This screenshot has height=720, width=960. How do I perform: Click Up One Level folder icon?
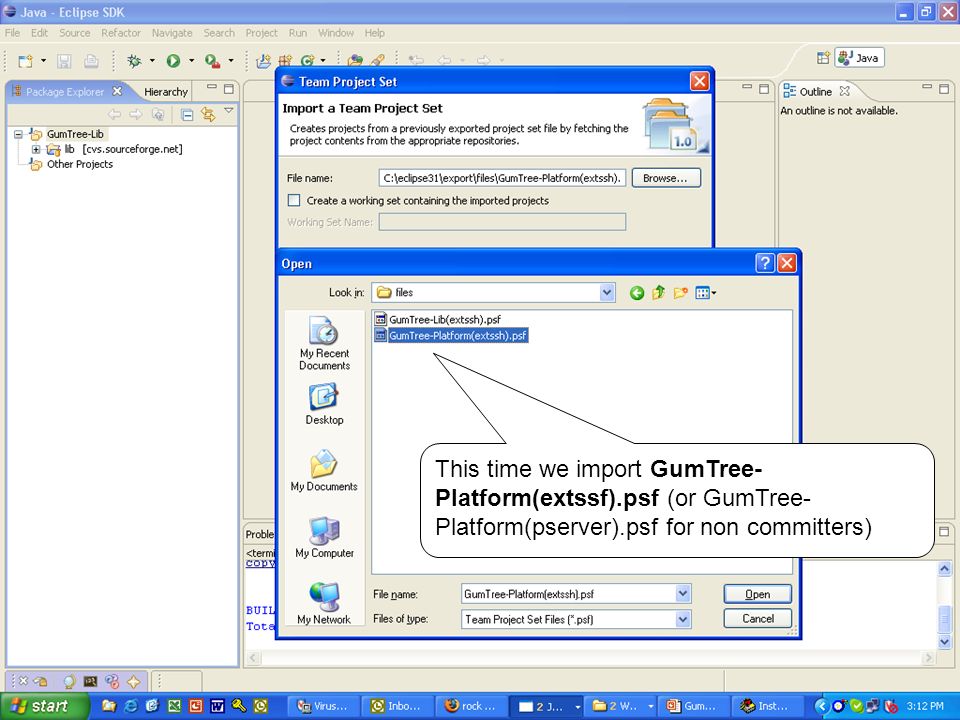659,293
